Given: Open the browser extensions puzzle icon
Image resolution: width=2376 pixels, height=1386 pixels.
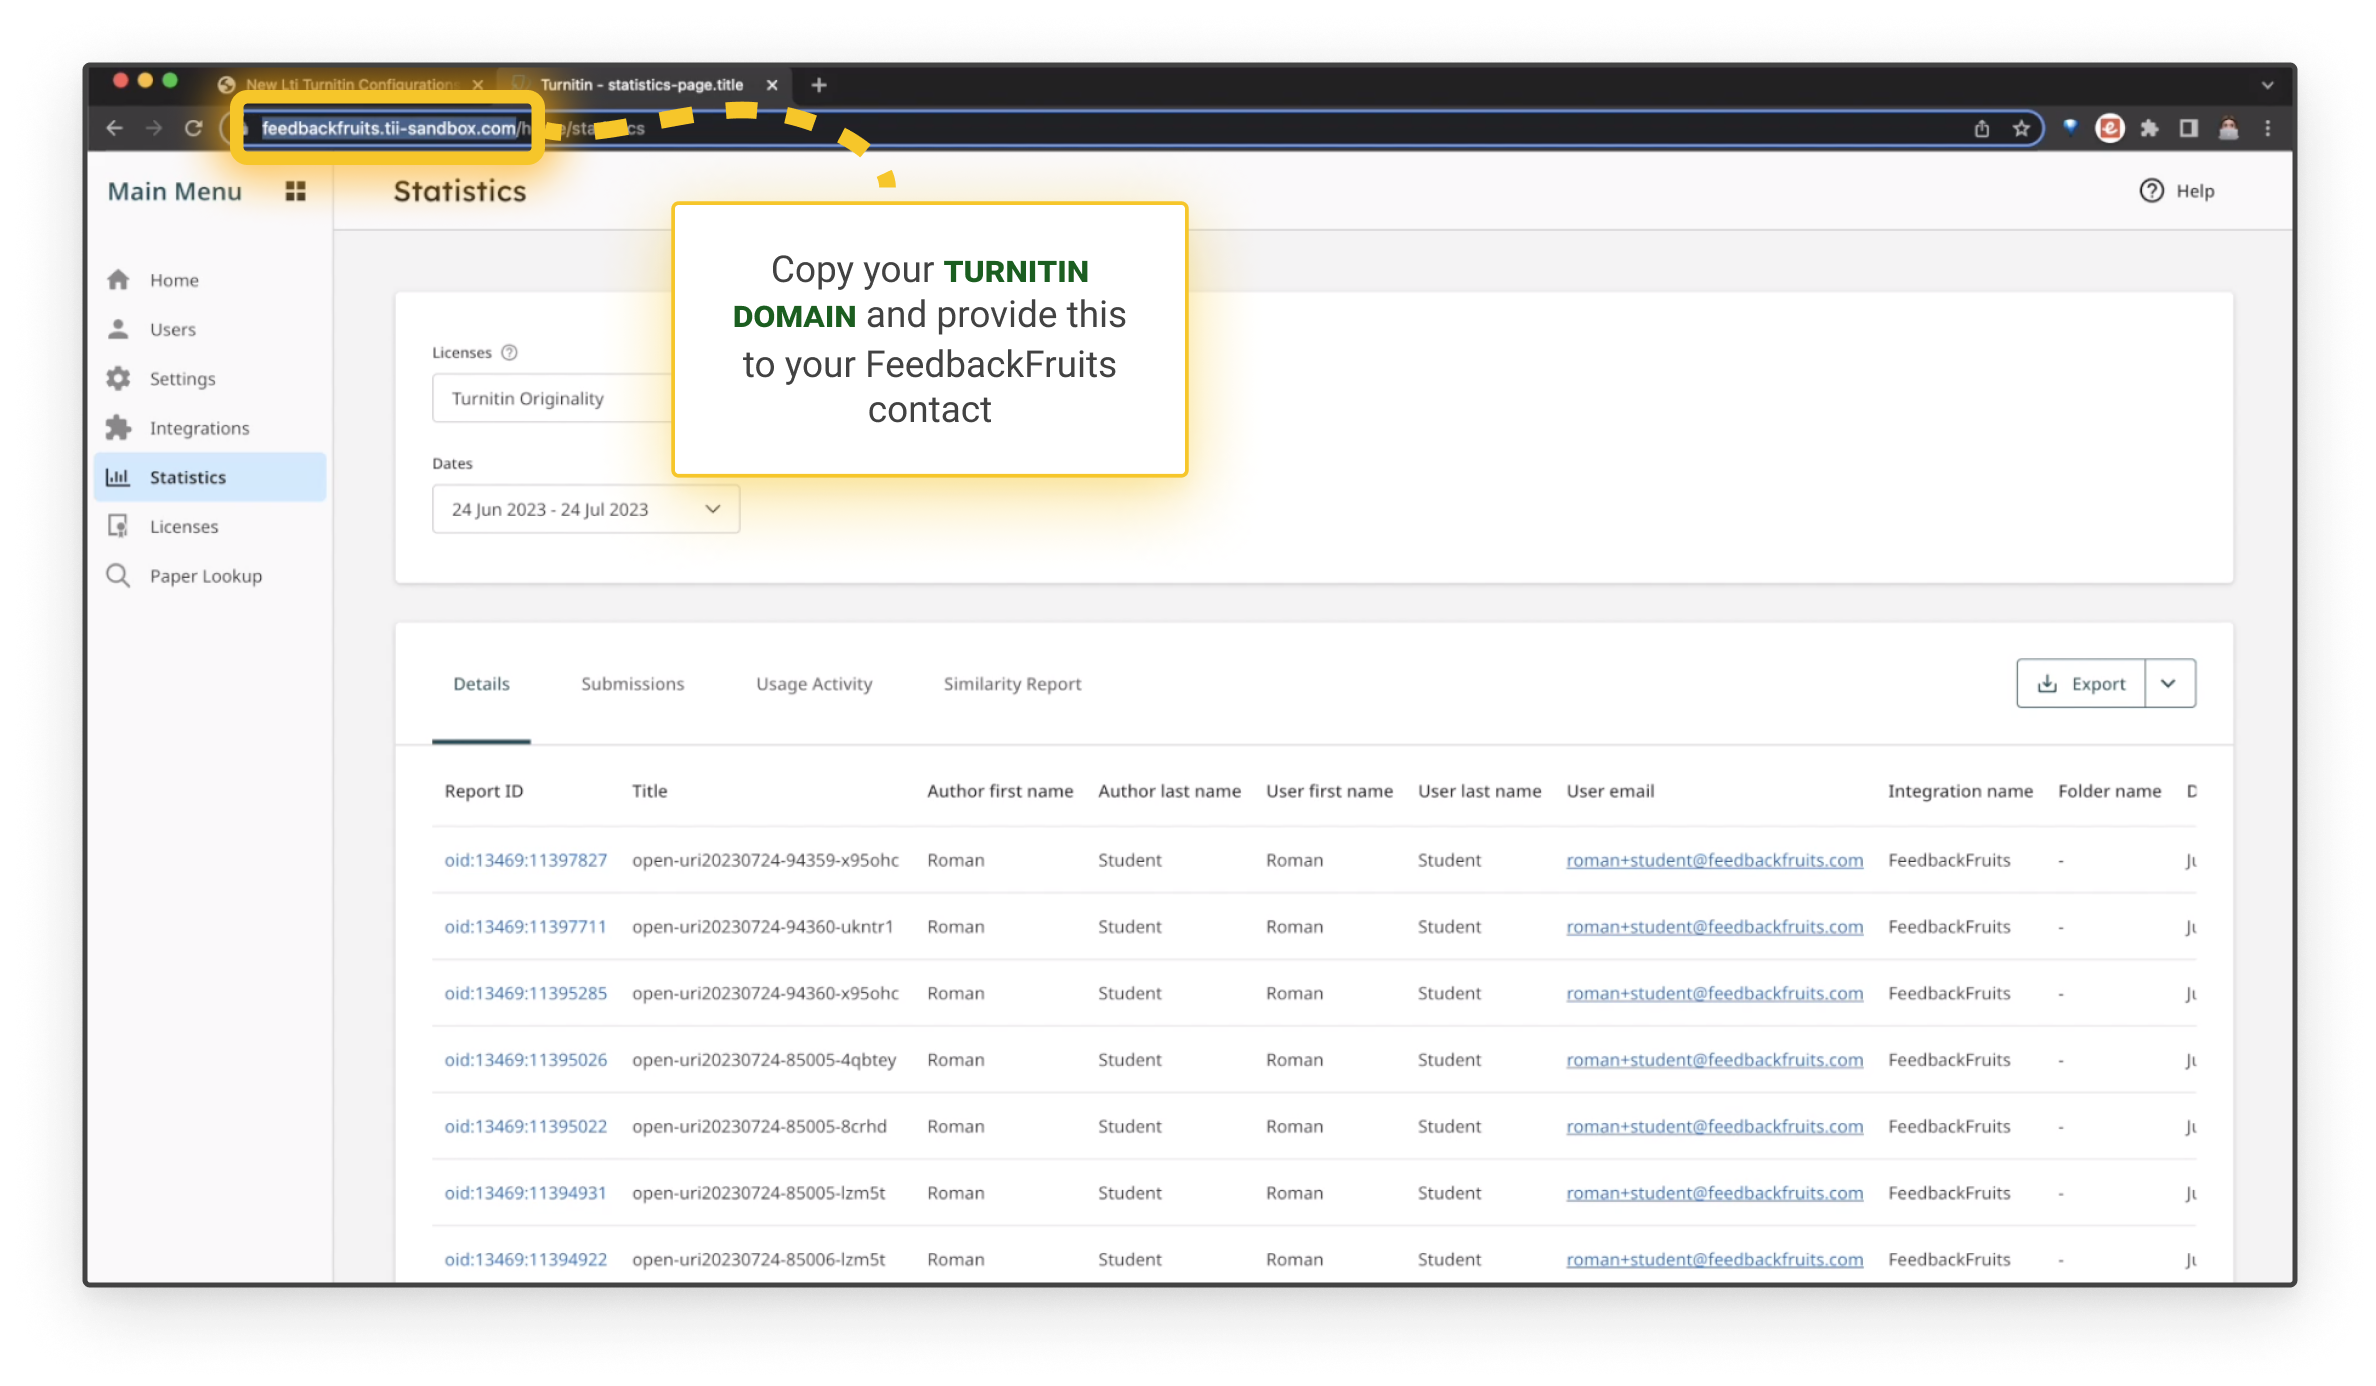Looking at the screenshot, I should (2149, 128).
